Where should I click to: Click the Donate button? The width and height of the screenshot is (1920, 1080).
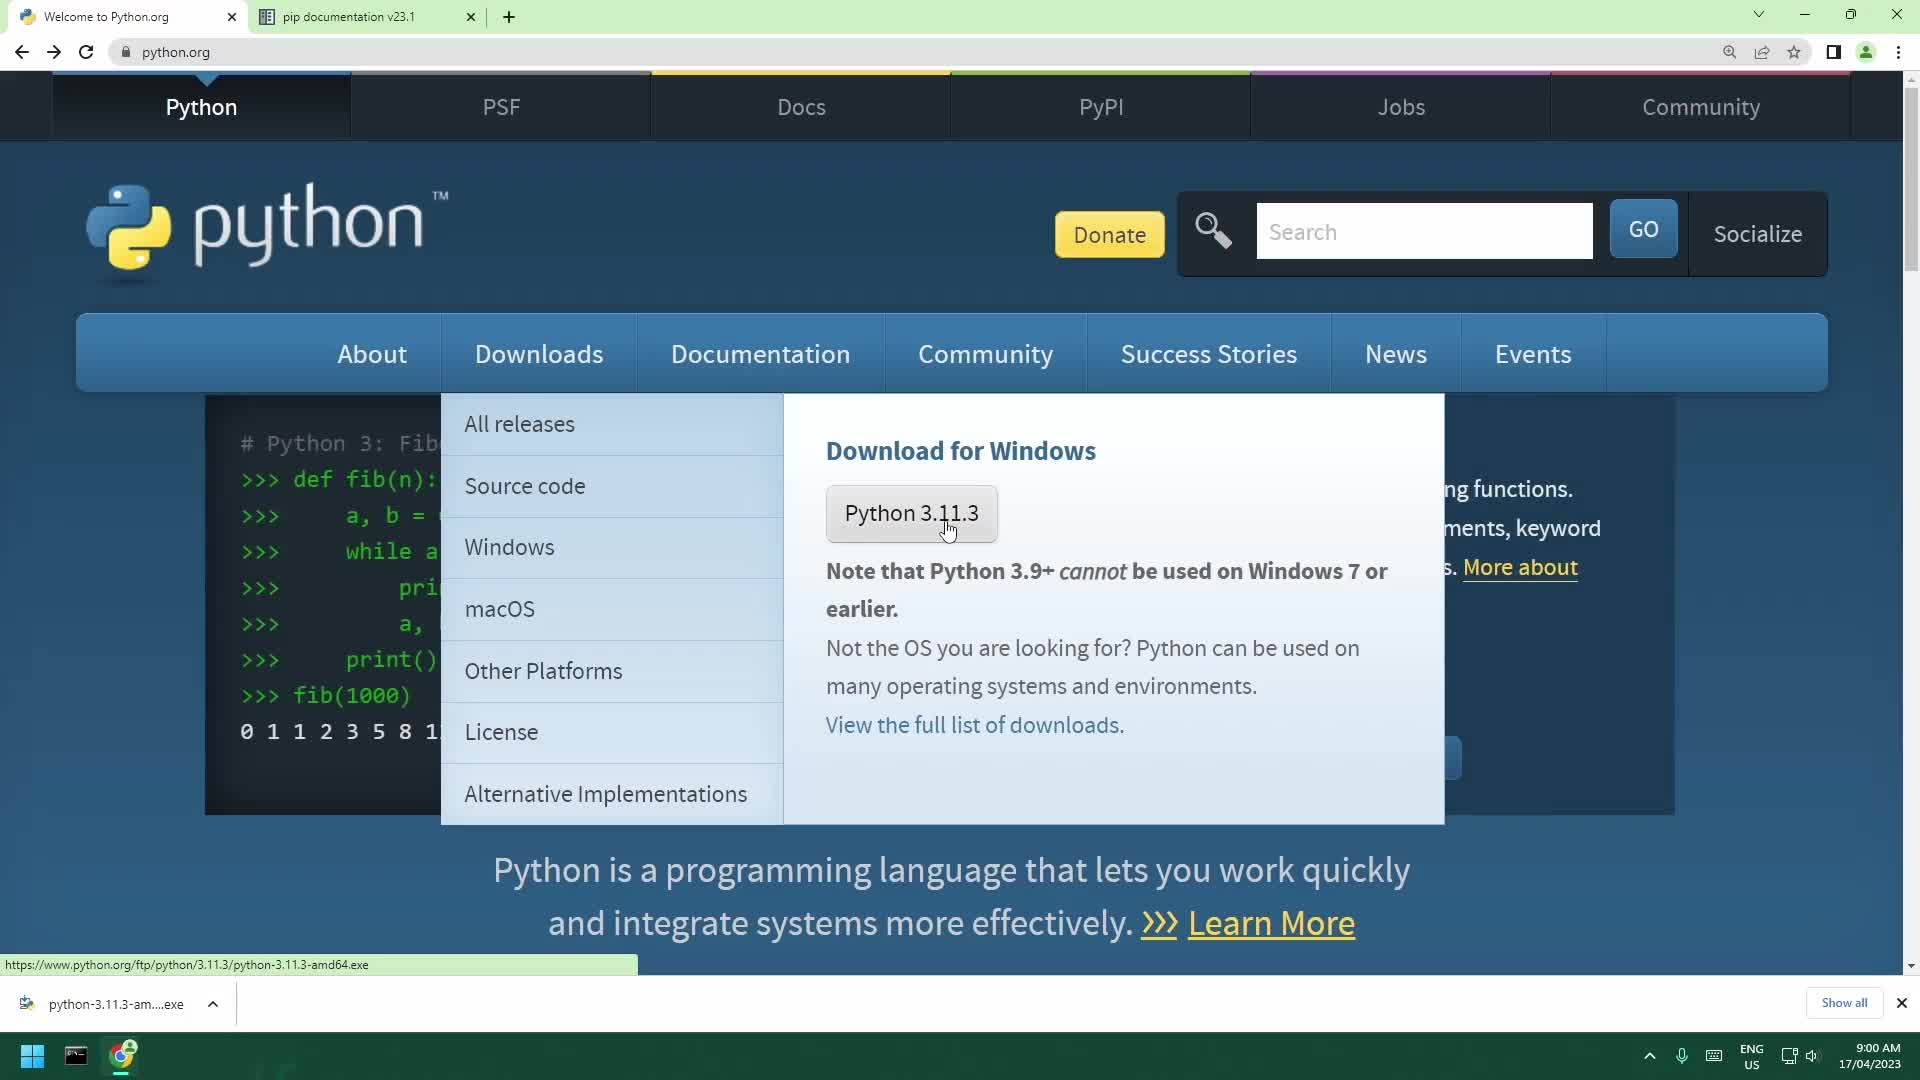coord(1110,234)
